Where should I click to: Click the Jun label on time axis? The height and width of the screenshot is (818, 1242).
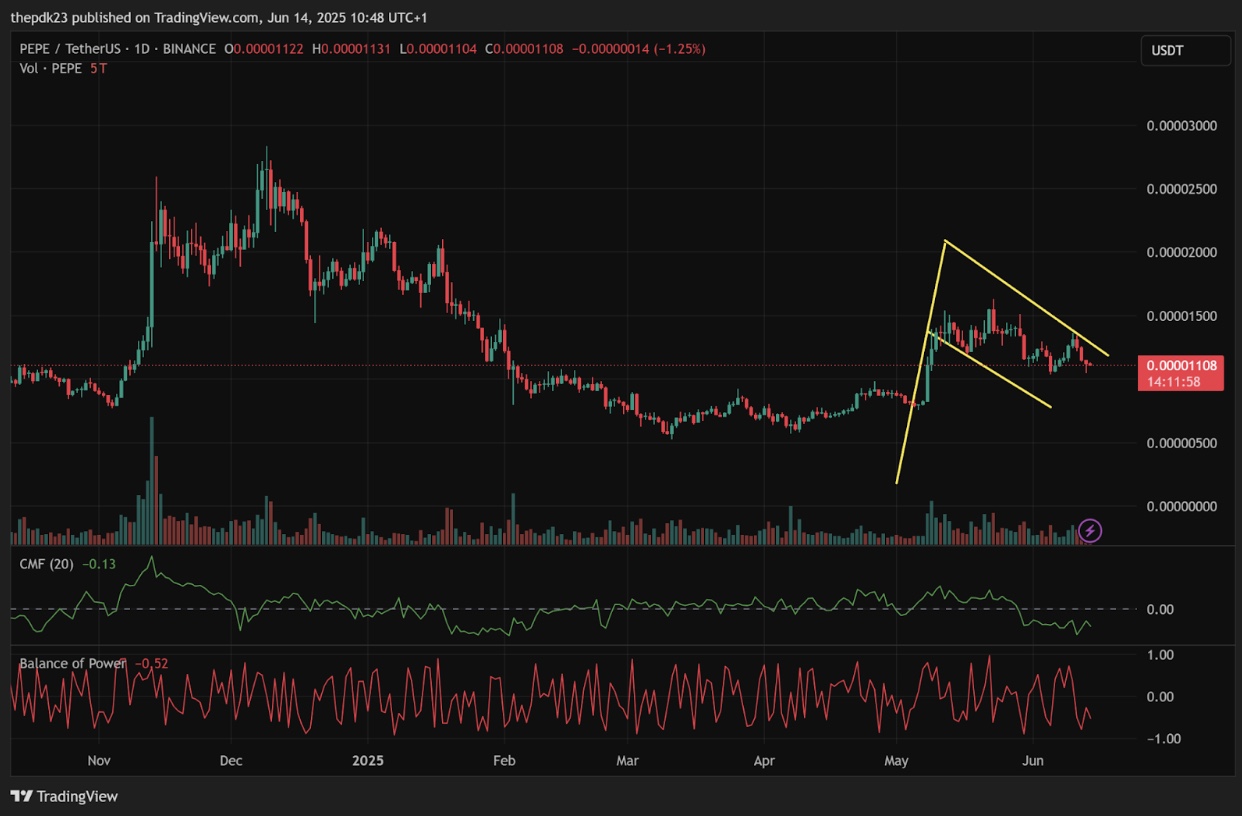pyautogui.click(x=1033, y=760)
